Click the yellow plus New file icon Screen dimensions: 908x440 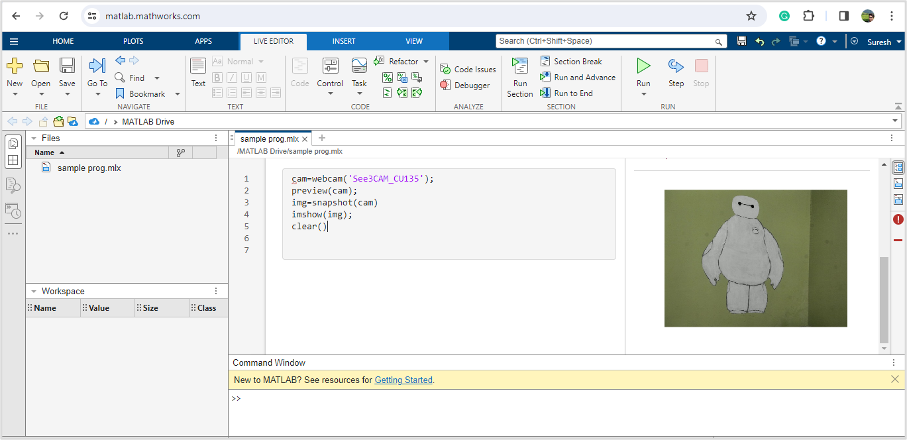tap(14, 65)
